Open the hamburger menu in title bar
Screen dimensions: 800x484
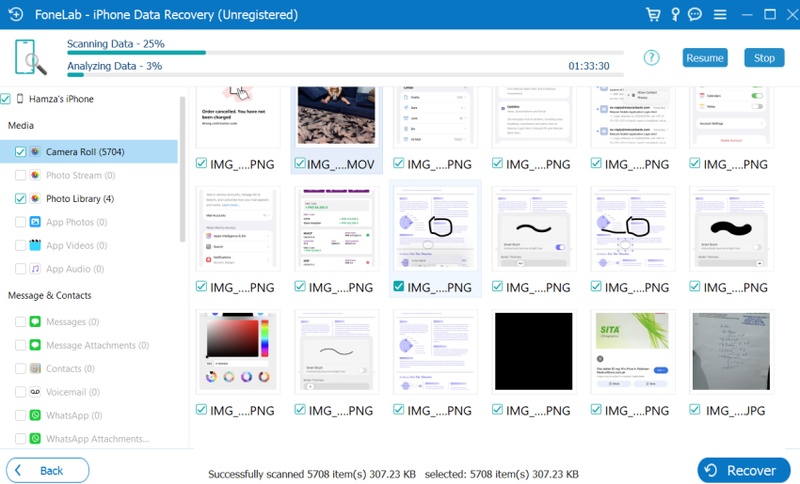coord(720,14)
